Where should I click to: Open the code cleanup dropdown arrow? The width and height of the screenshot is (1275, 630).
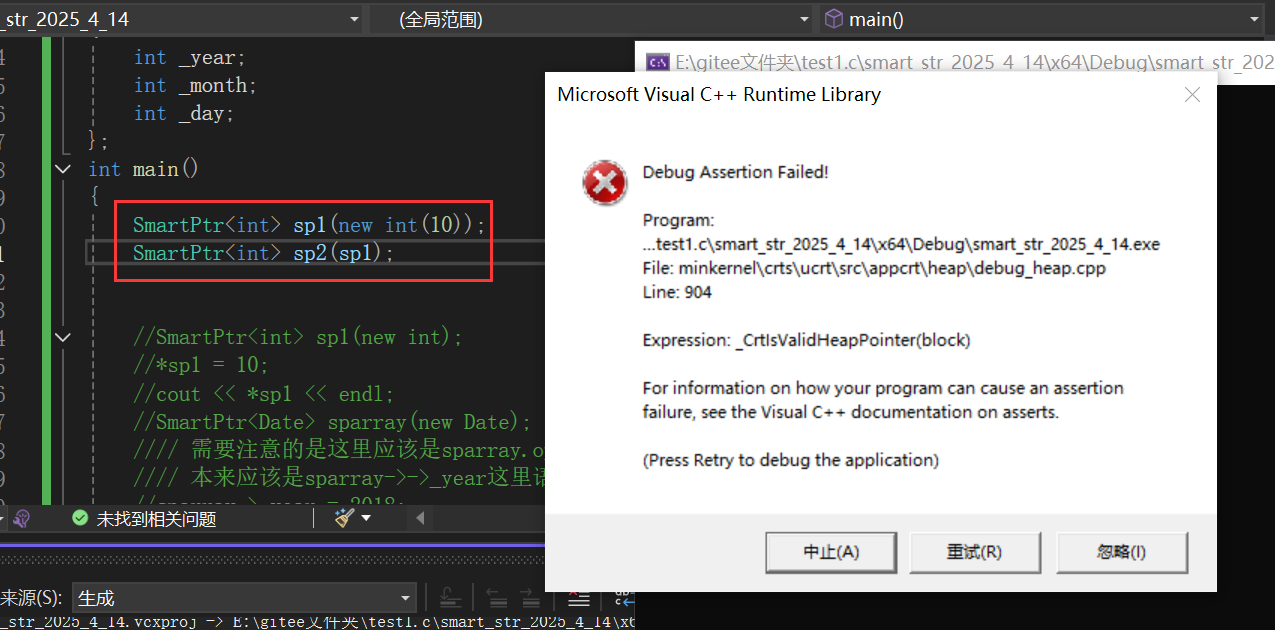(366, 518)
